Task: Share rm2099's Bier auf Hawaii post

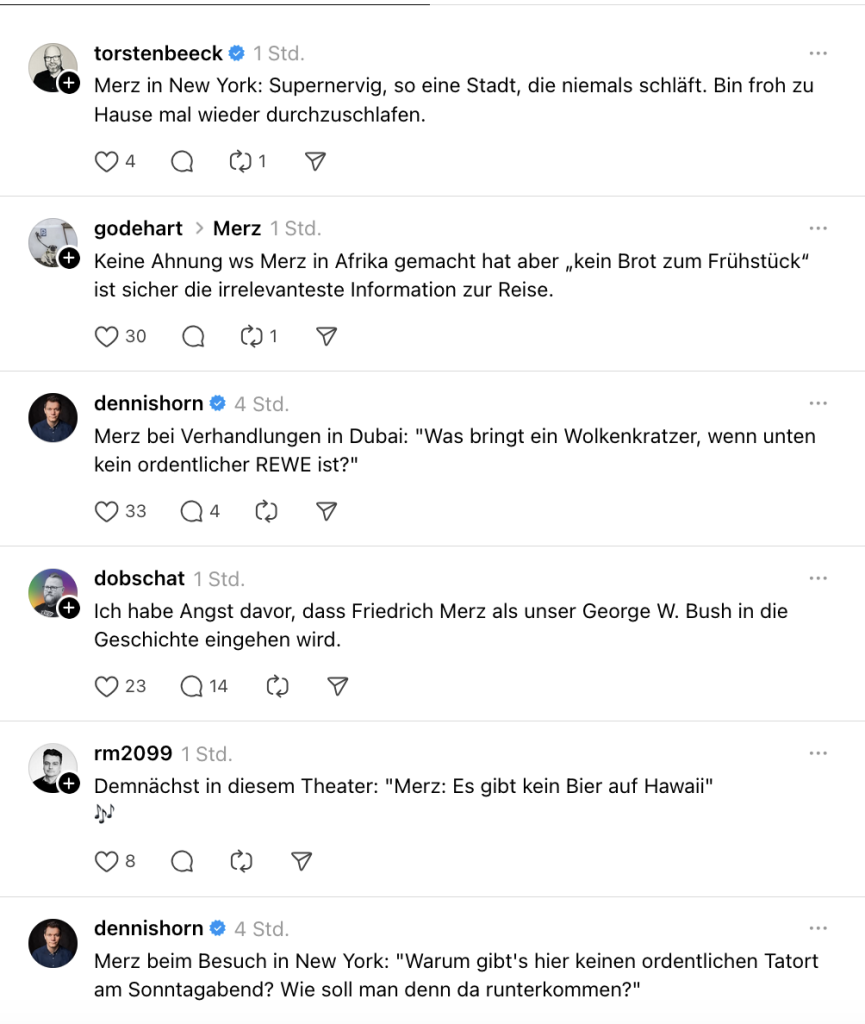Action: 302,861
